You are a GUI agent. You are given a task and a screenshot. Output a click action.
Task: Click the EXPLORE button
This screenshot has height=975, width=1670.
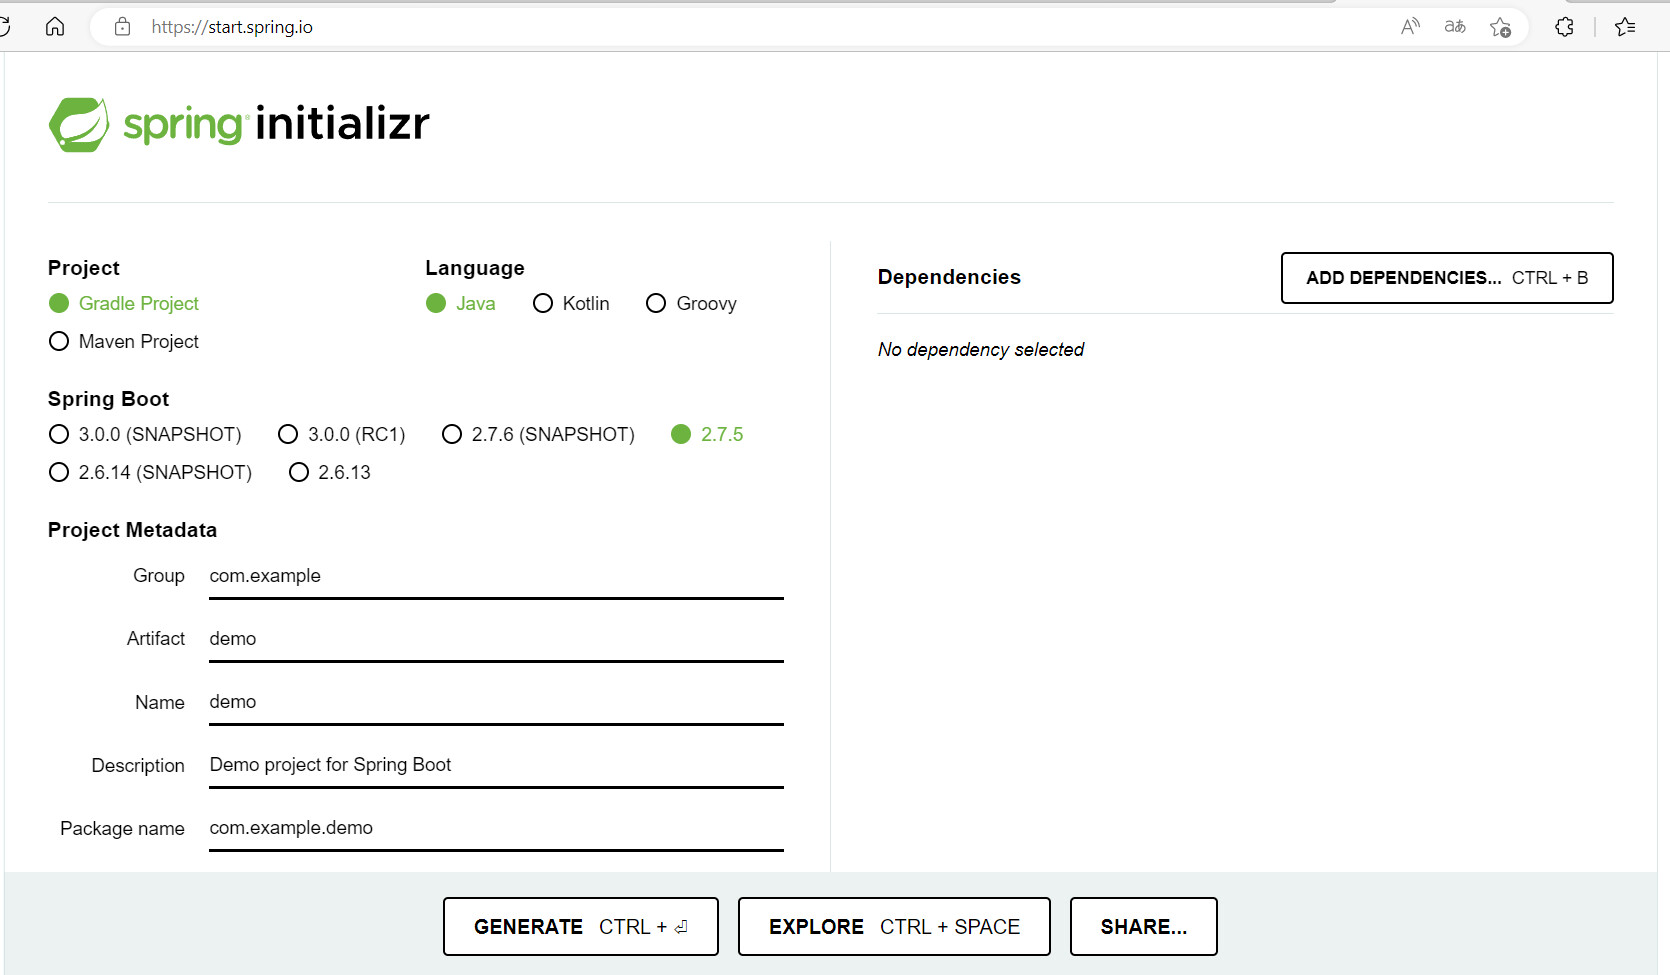(894, 927)
